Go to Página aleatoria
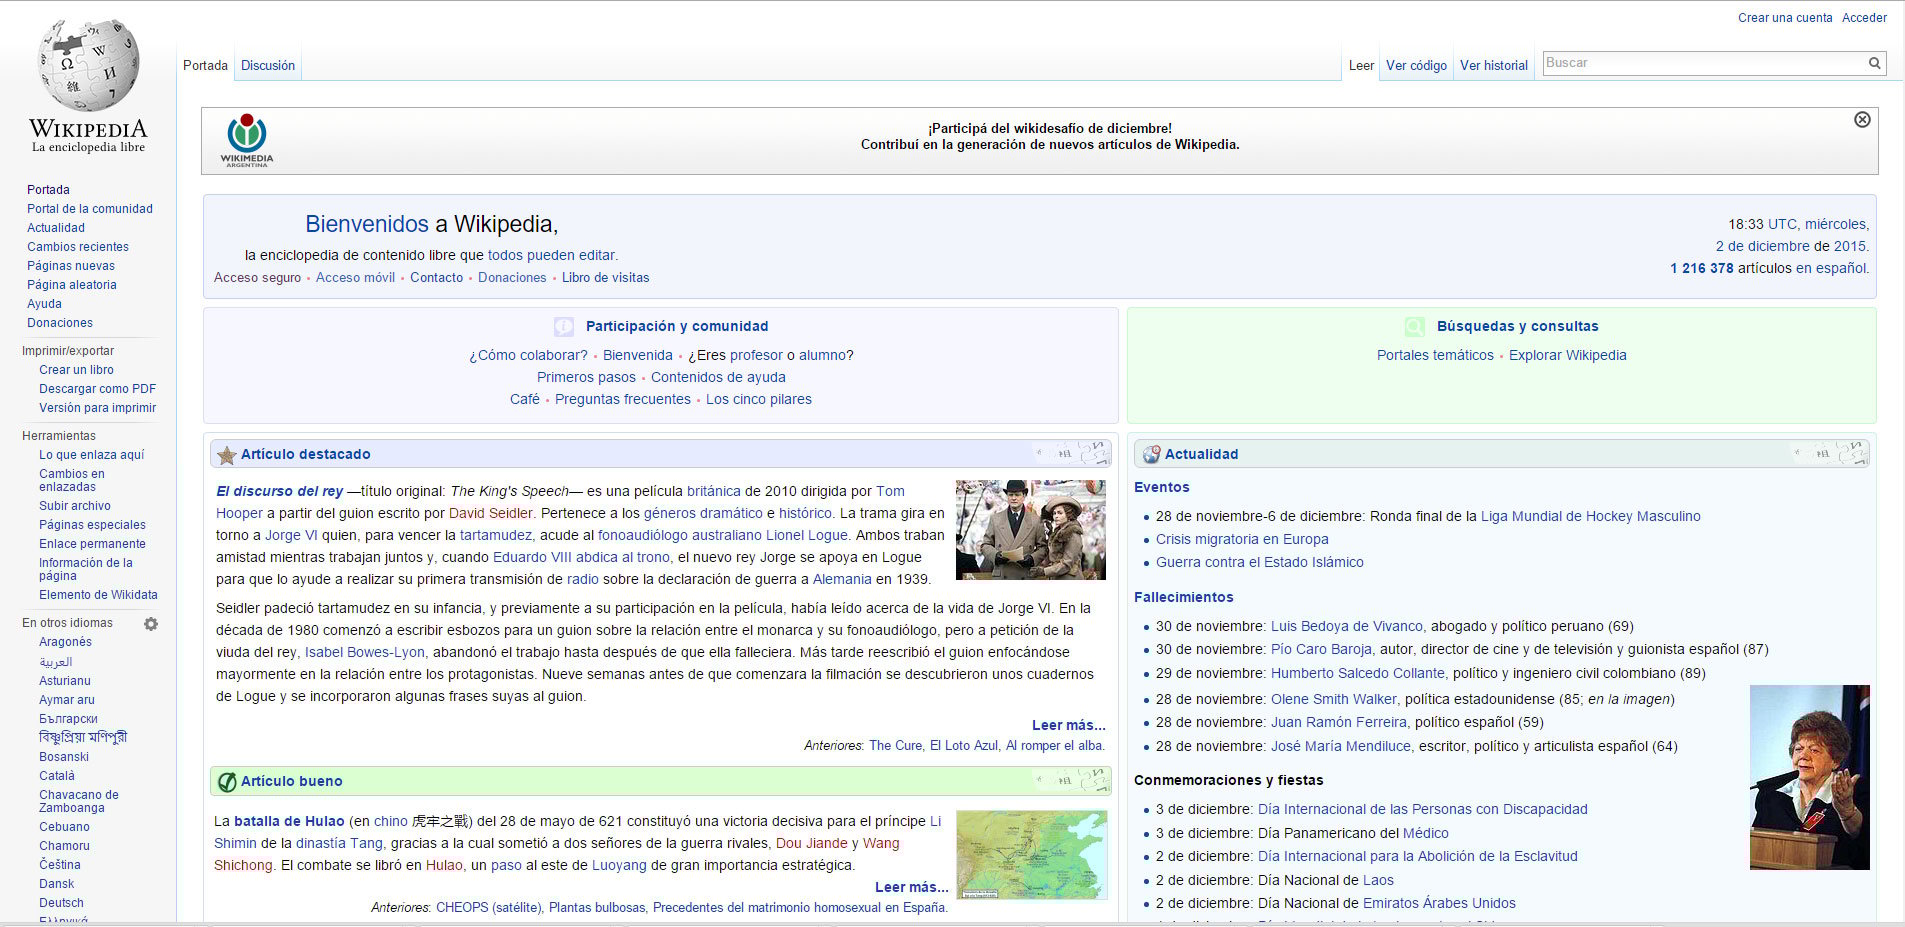The height and width of the screenshot is (927, 1905). click(x=72, y=285)
